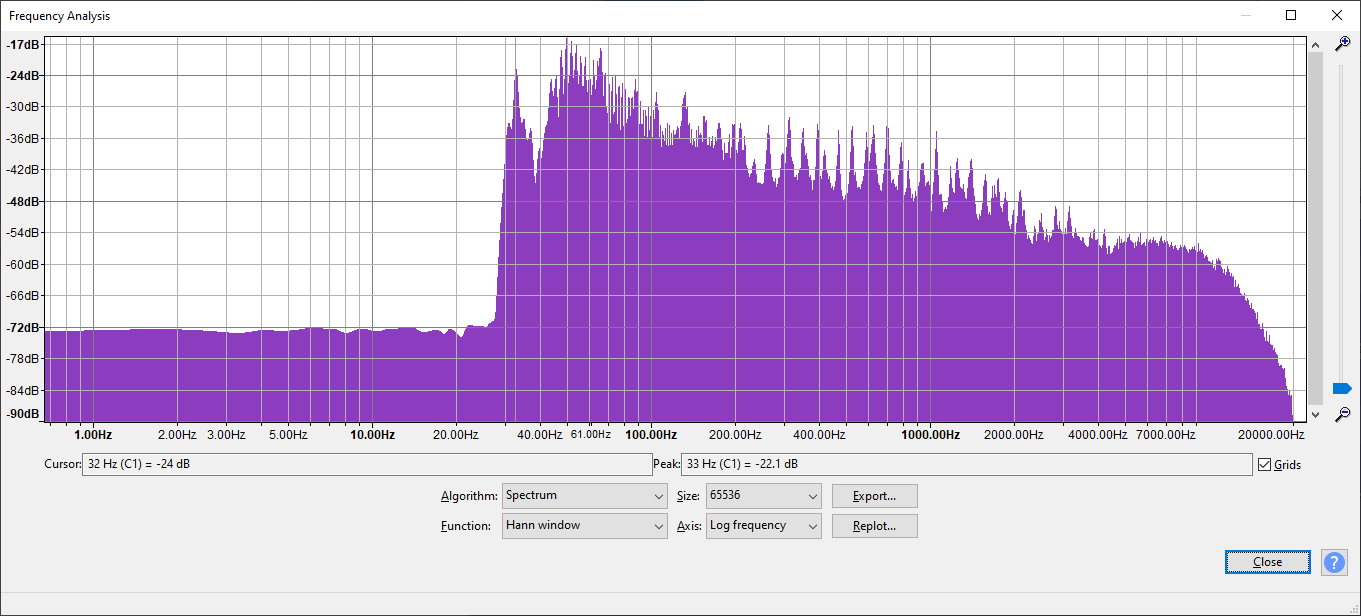Expand the Function dropdown showing Hann window

584,526
